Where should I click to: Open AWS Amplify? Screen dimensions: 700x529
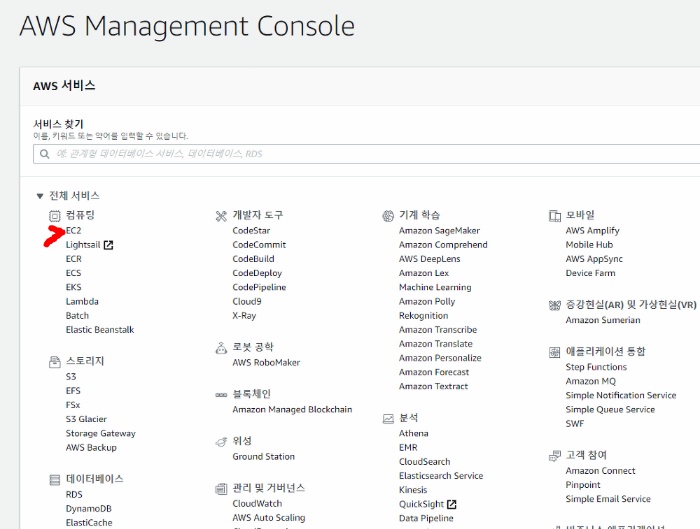click(x=592, y=230)
